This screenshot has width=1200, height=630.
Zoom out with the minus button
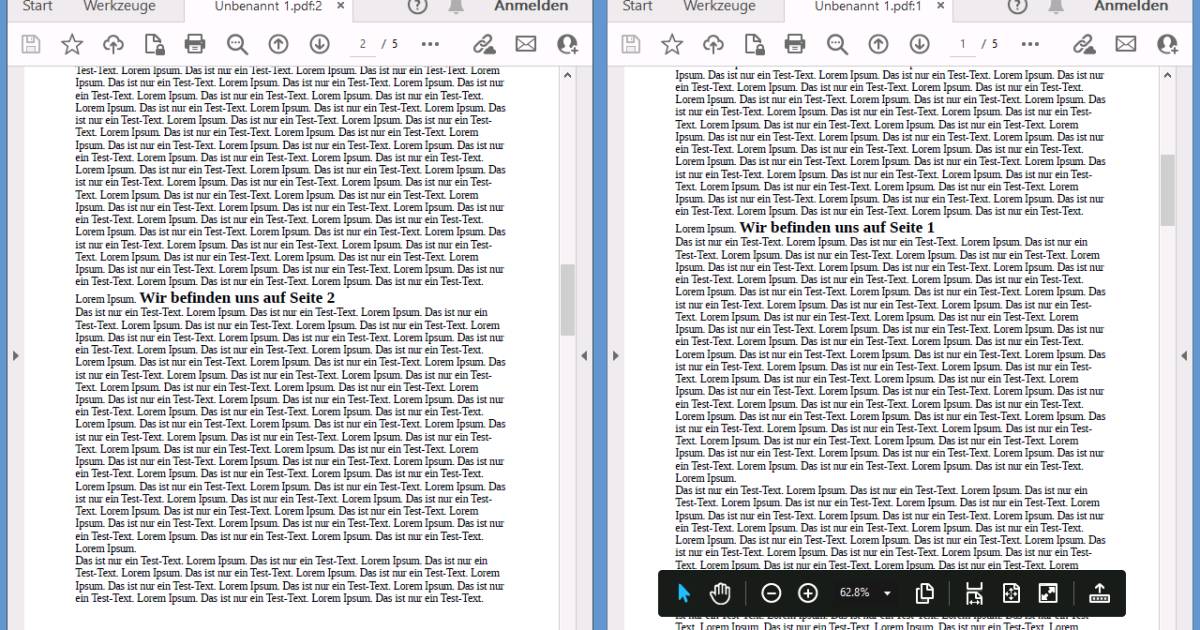click(771, 593)
